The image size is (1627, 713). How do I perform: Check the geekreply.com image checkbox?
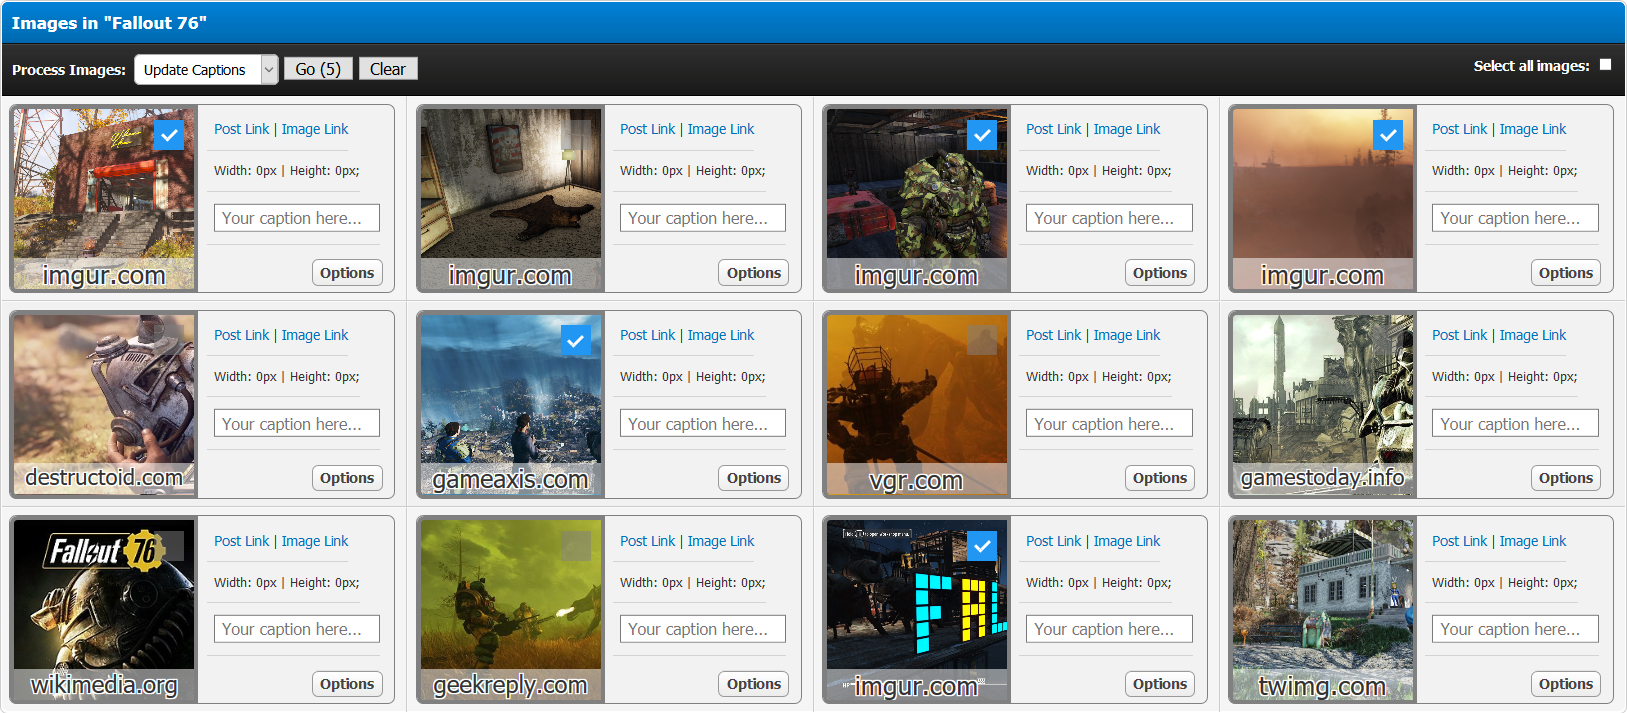(575, 546)
